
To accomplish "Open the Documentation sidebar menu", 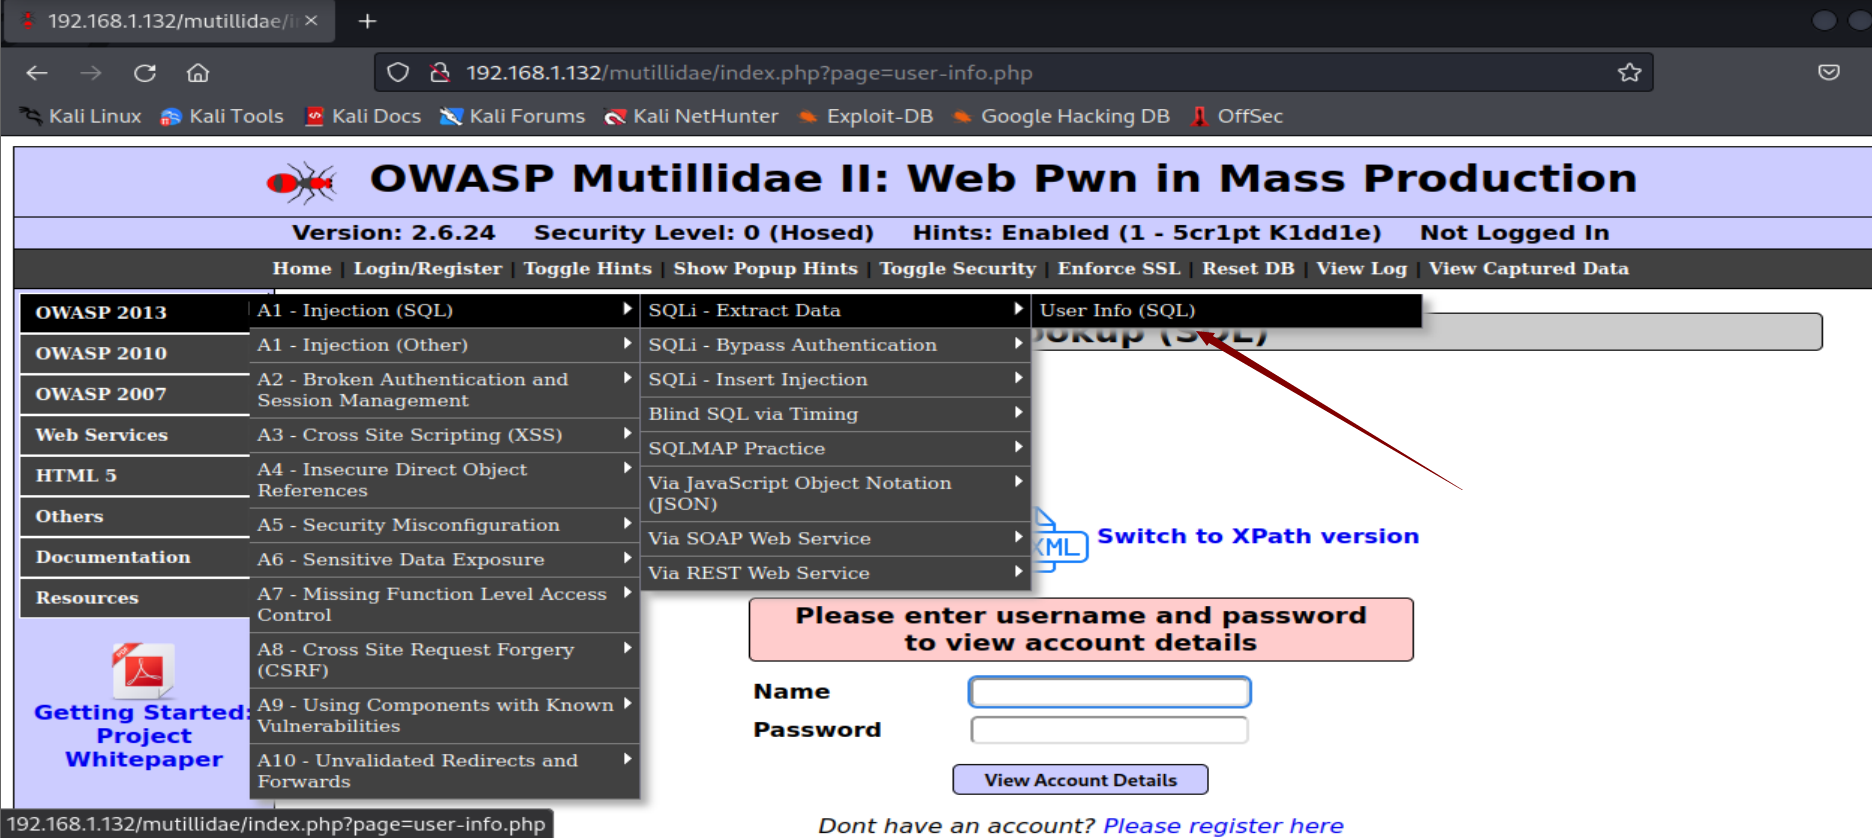I will (x=134, y=558).
